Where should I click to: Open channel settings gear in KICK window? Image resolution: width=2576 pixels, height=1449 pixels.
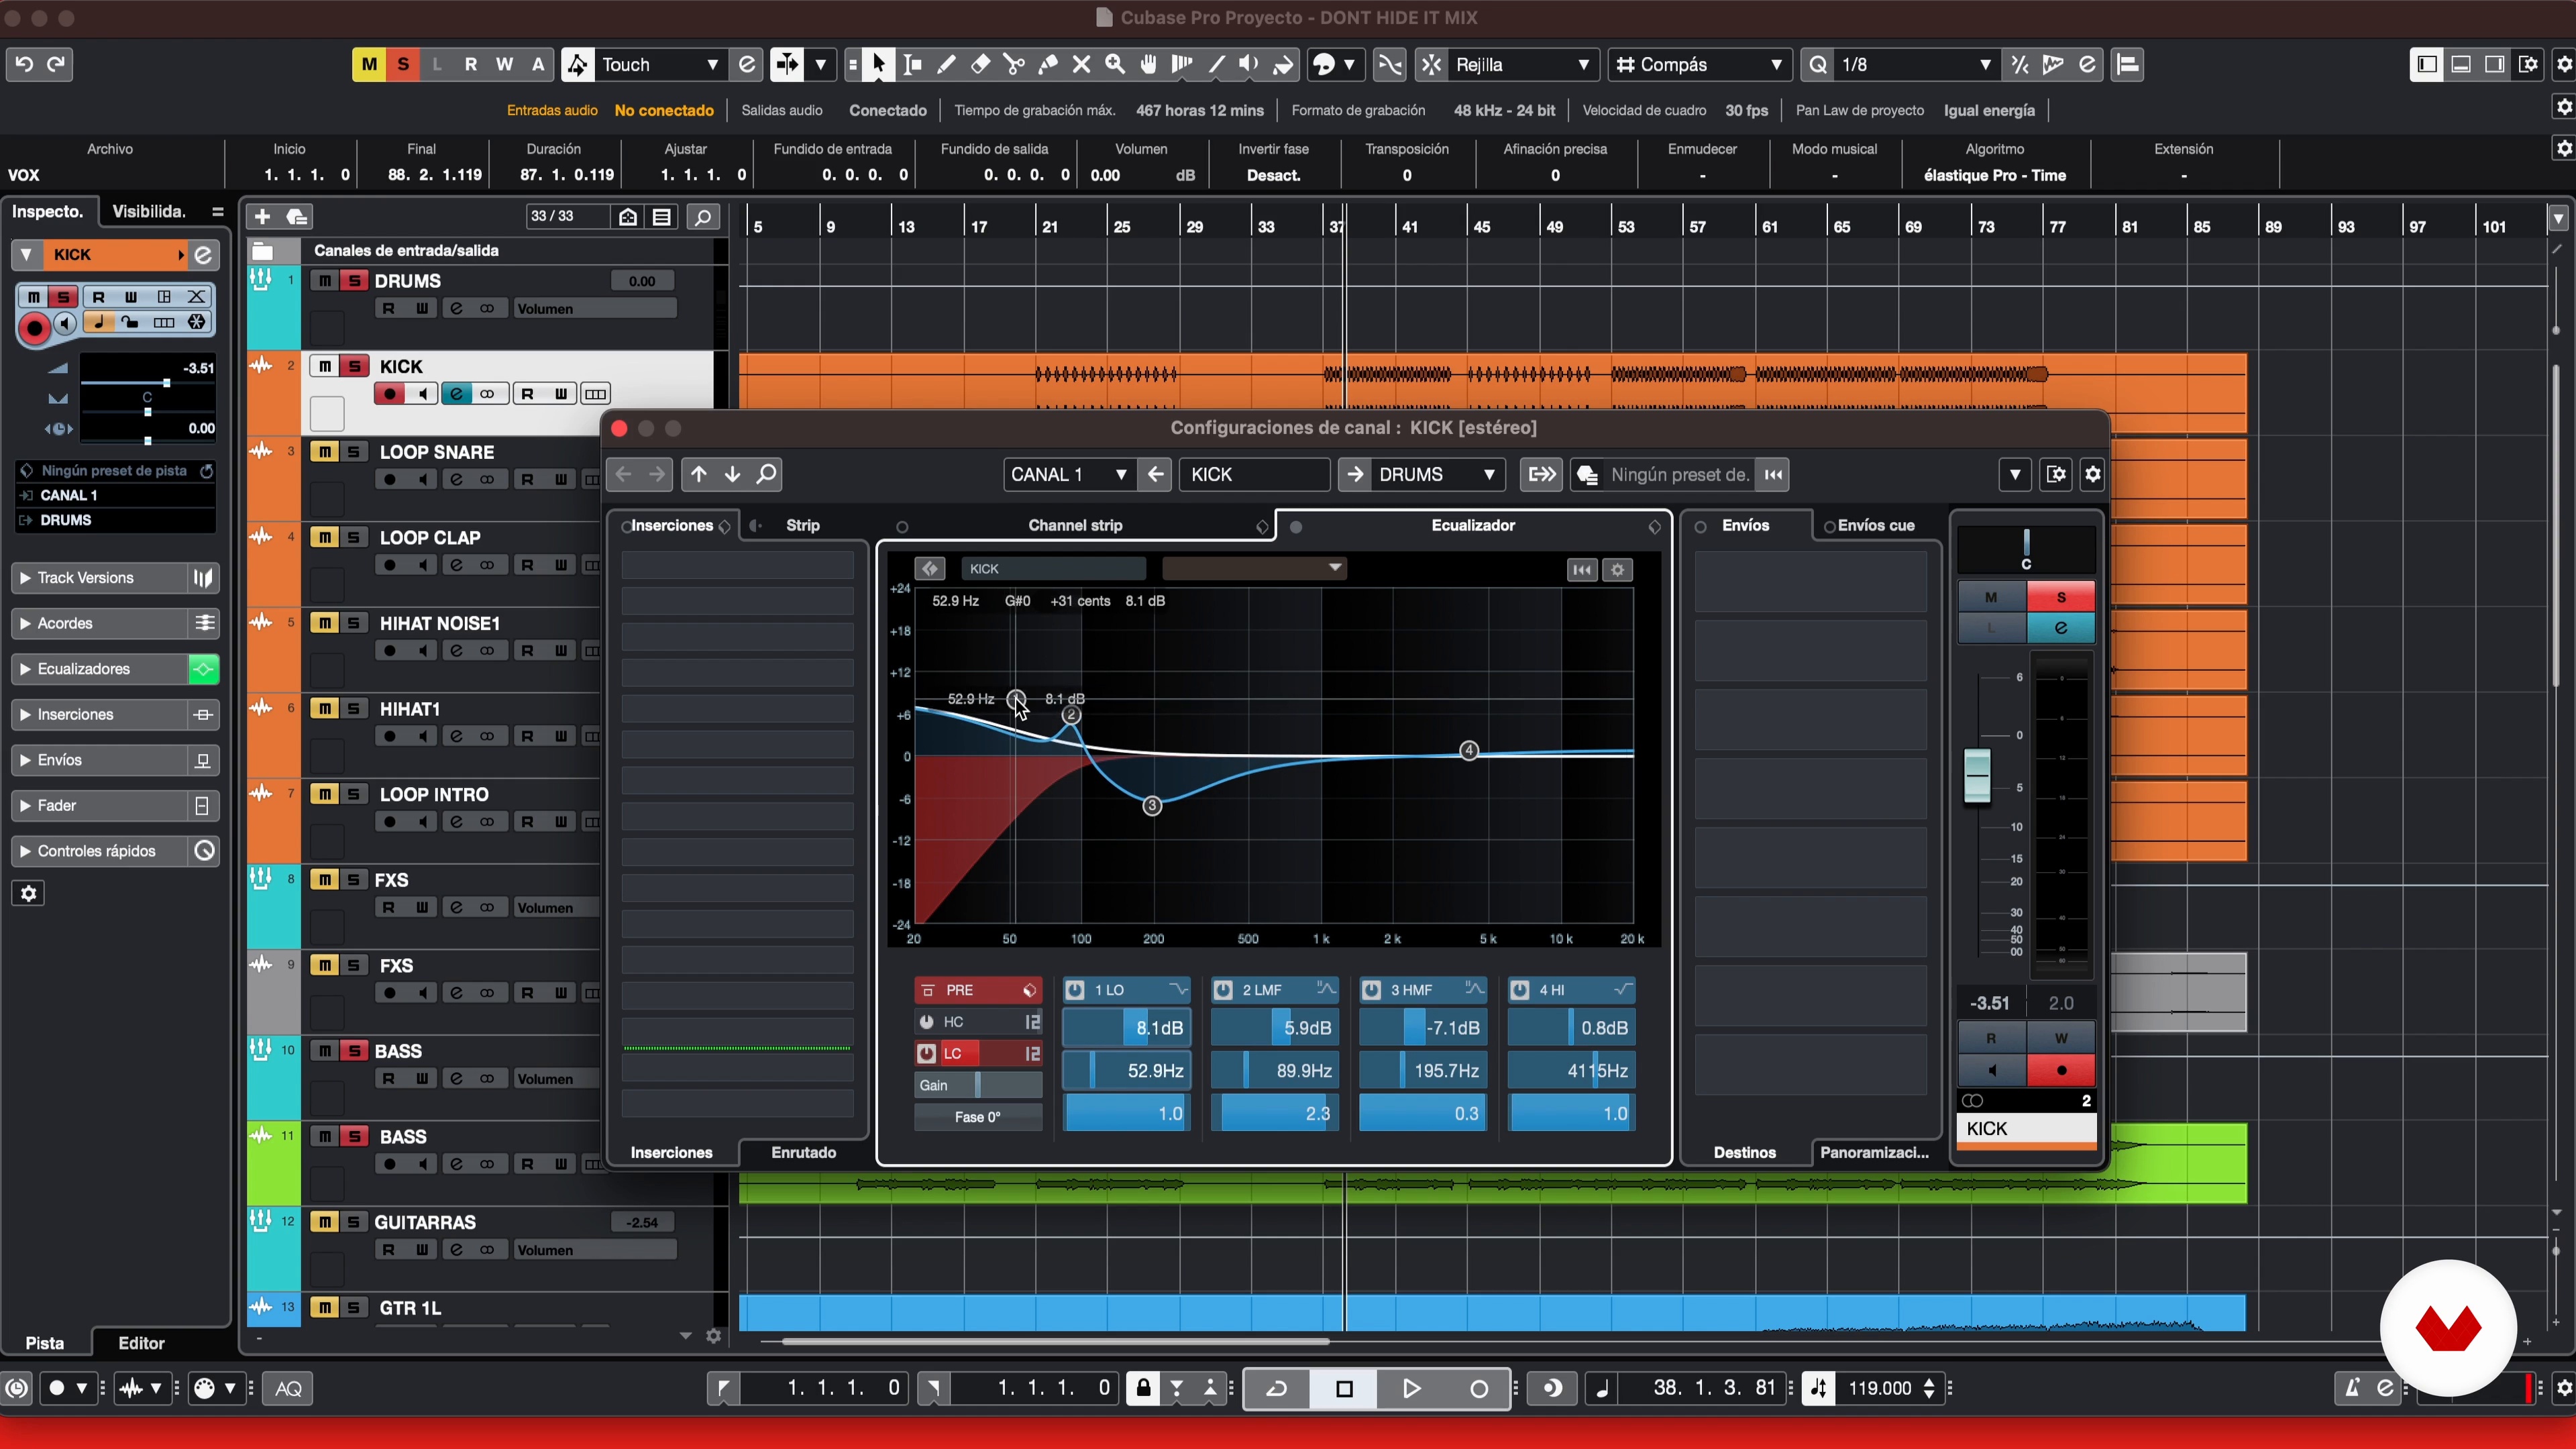pyautogui.click(x=2093, y=474)
